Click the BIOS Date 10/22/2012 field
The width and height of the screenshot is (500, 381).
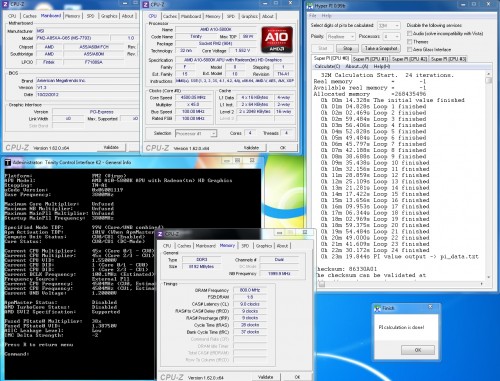[87, 94]
